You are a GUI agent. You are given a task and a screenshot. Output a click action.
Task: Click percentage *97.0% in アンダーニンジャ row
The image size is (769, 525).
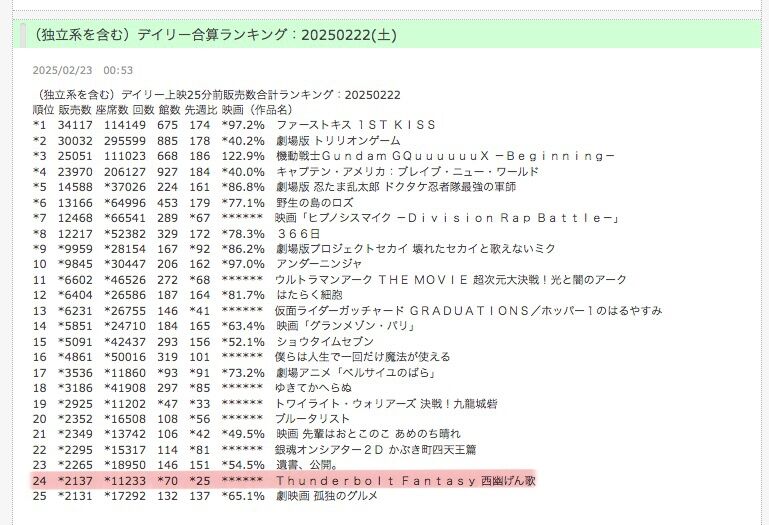(243, 264)
